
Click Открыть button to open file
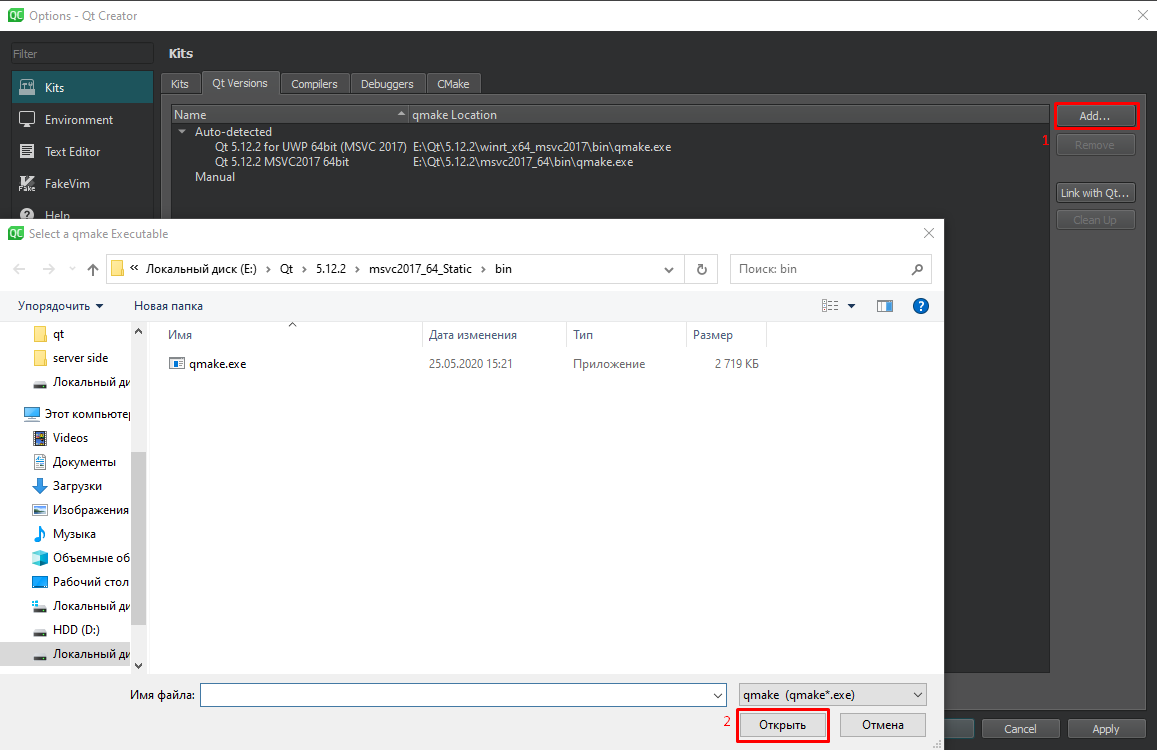click(x=782, y=725)
